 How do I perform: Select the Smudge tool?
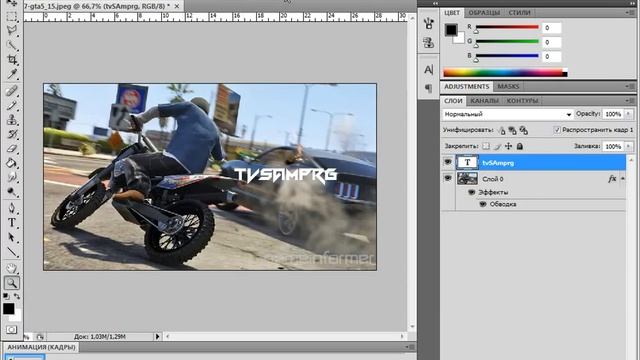11,177
